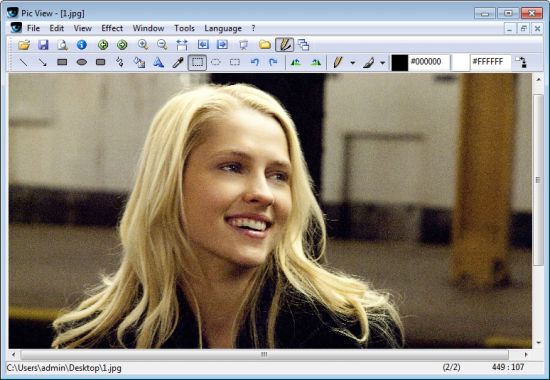Select the dashed rounded selection tool
This screenshot has width=550, height=380.
tap(235, 62)
